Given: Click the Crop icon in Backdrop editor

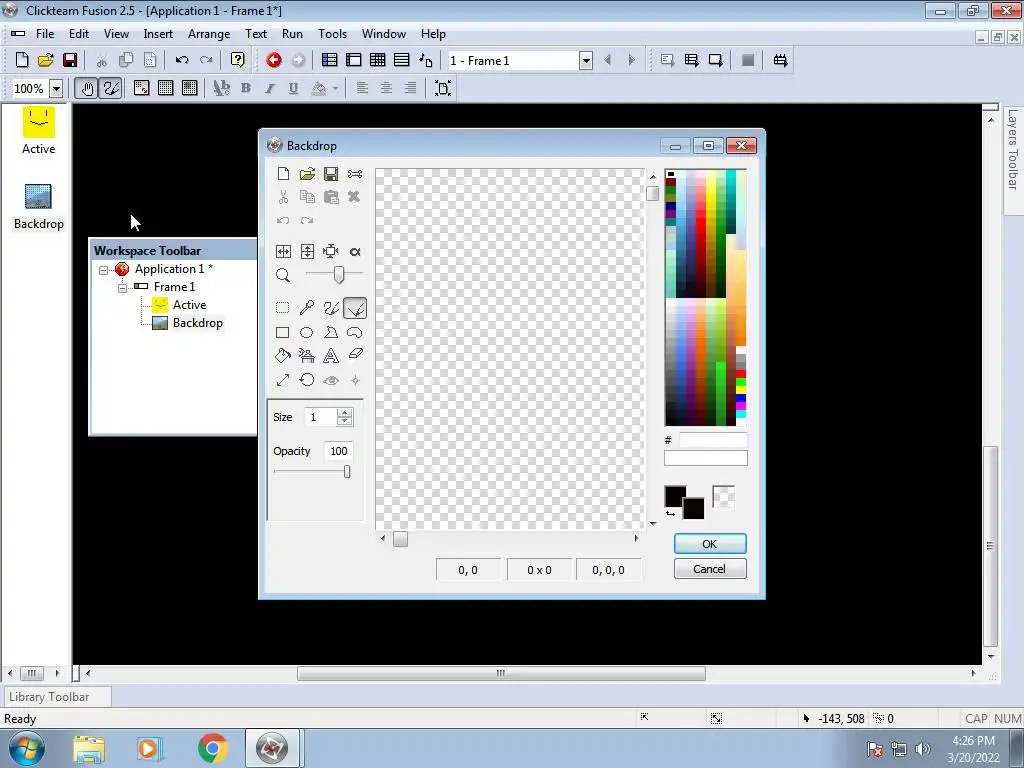Looking at the screenshot, I should pos(331,251).
